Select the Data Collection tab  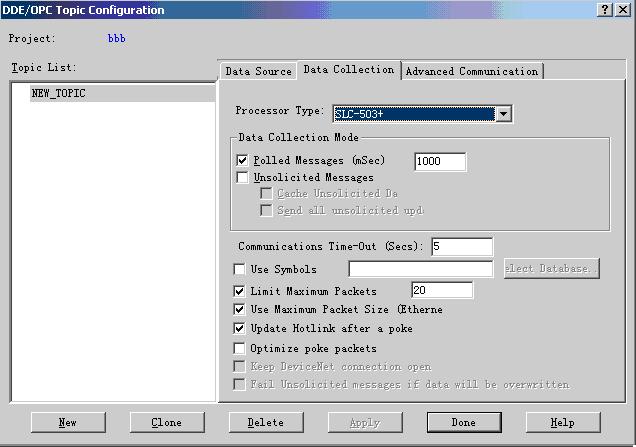tap(348, 70)
